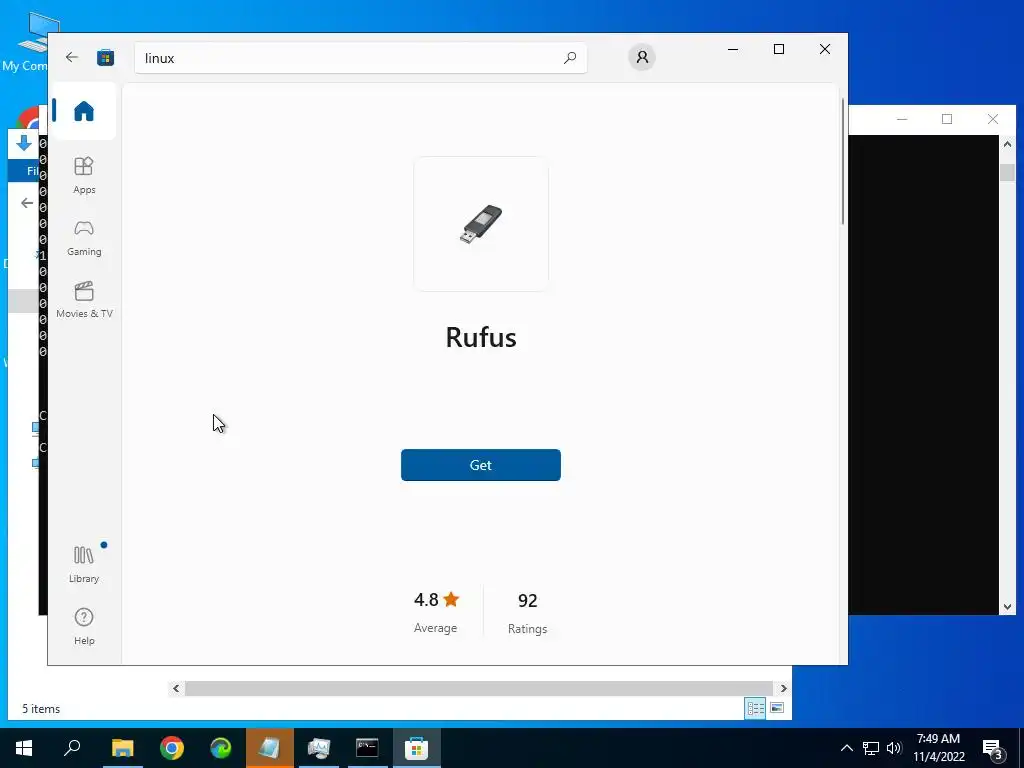Switch Explorer to details view icon

[x=755, y=708]
